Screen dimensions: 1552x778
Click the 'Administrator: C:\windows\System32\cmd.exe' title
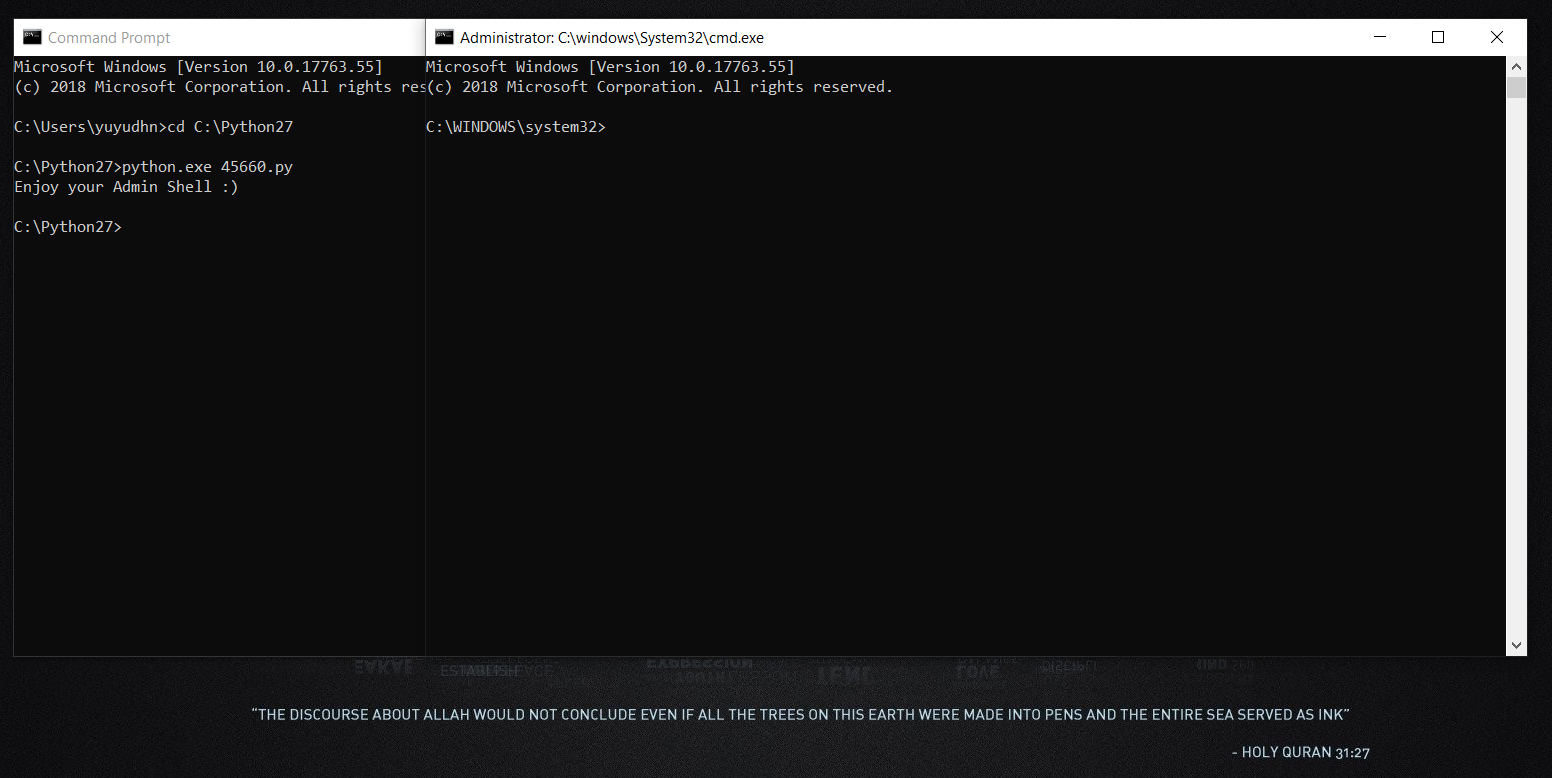612,38
